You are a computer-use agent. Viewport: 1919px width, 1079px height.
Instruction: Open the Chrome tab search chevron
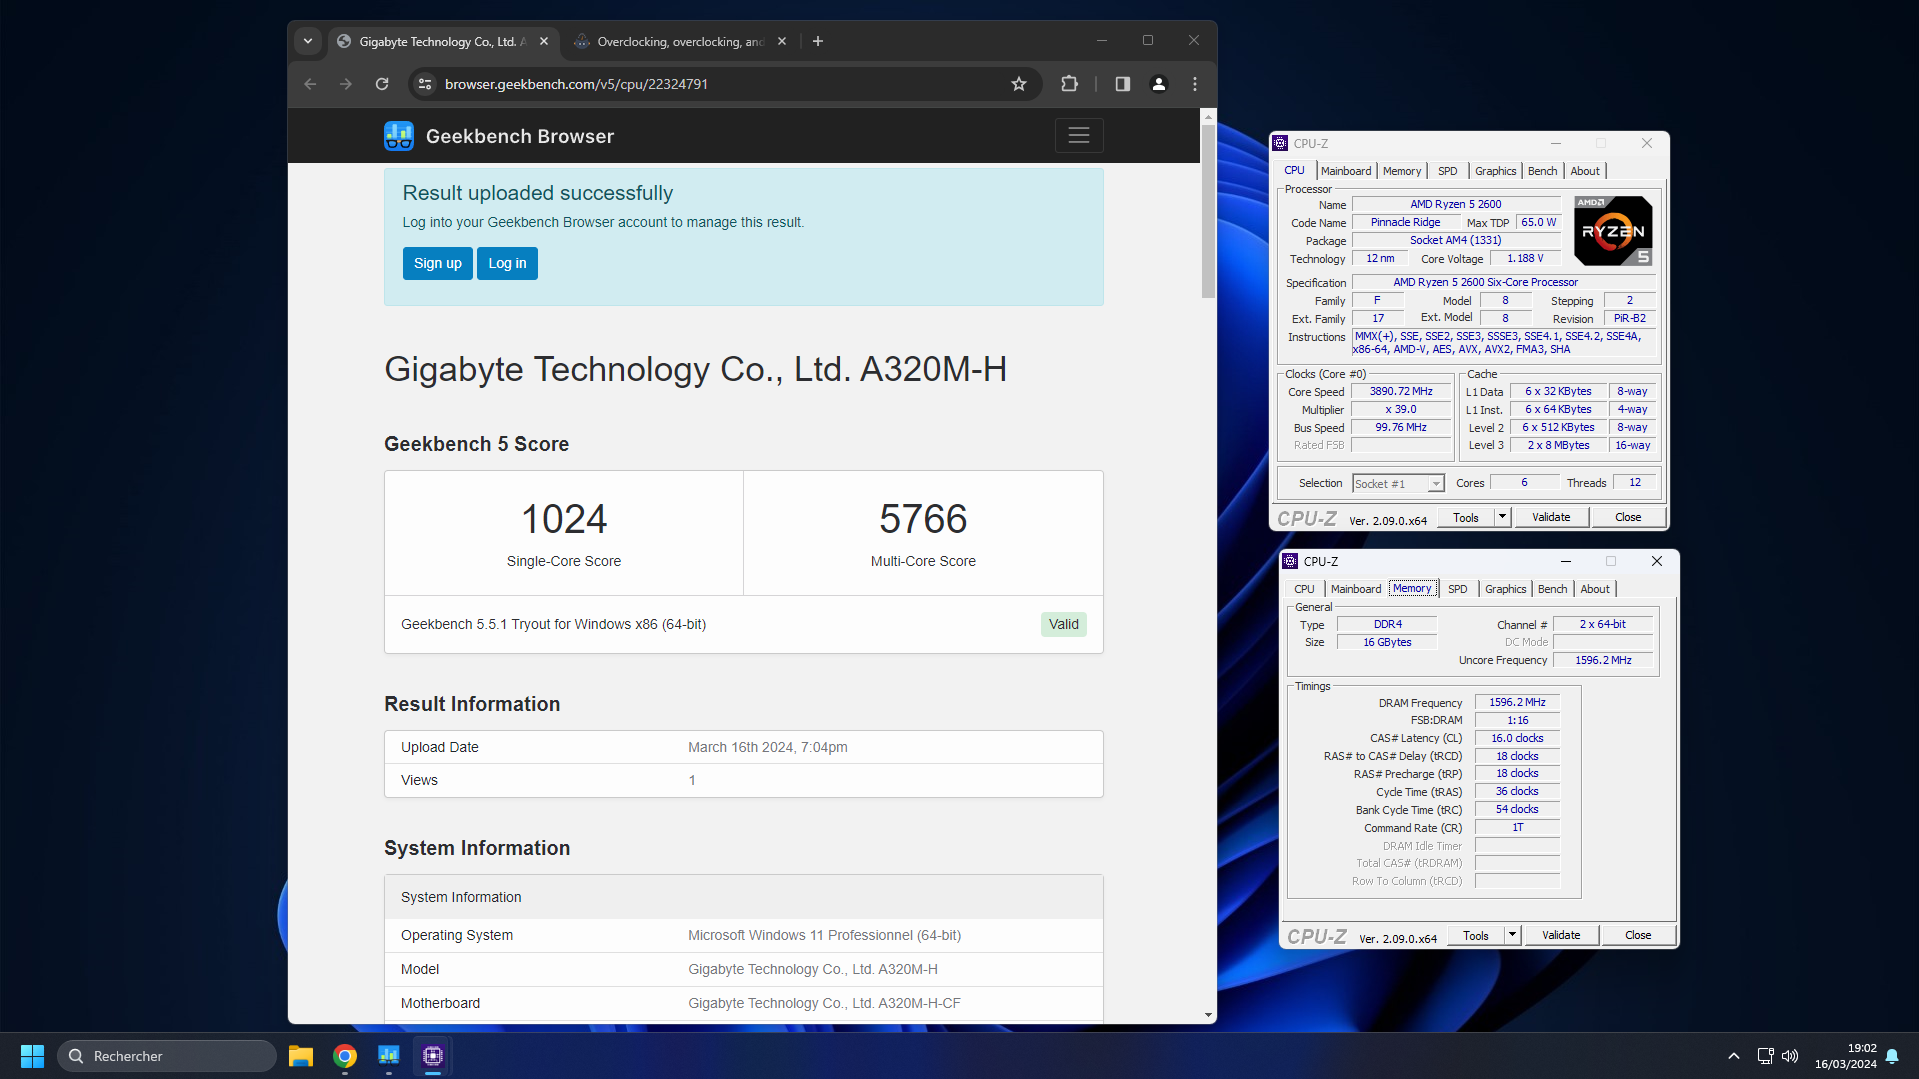pyautogui.click(x=308, y=41)
